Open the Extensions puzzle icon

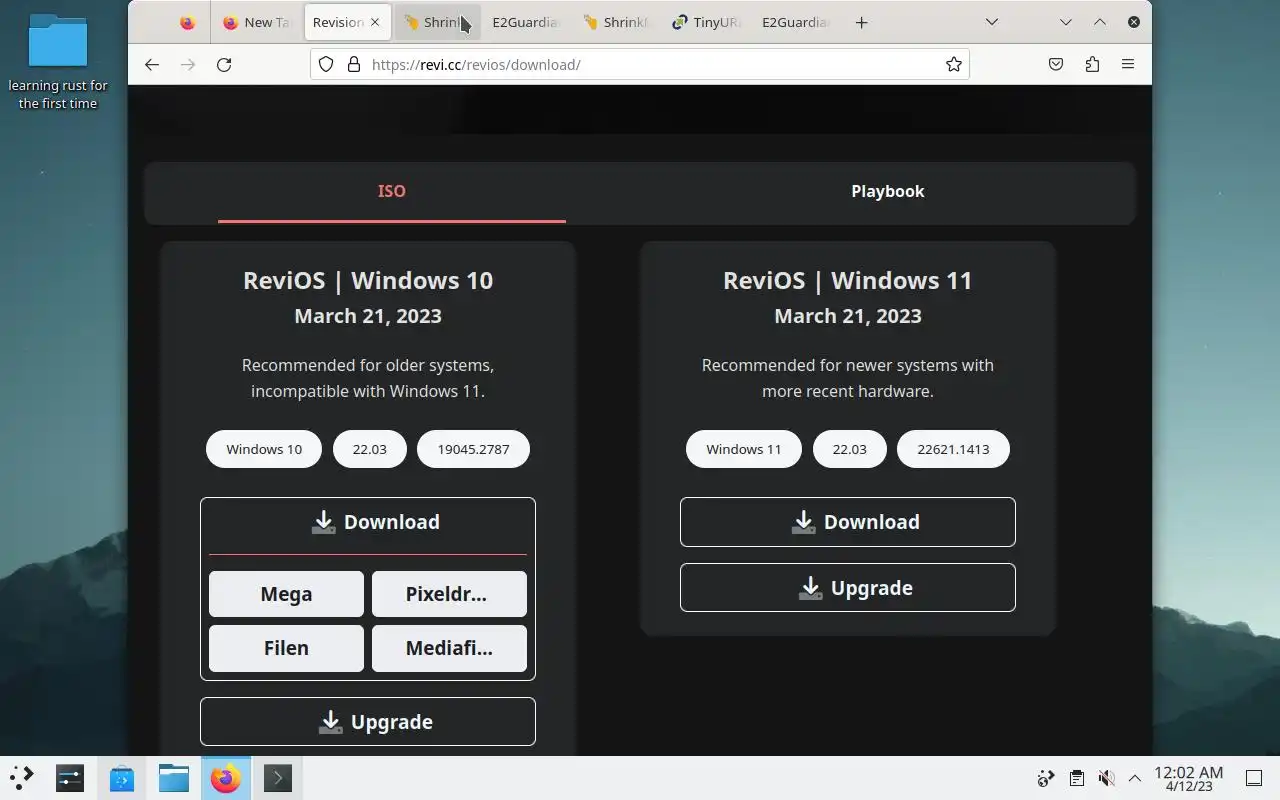point(1092,64)
